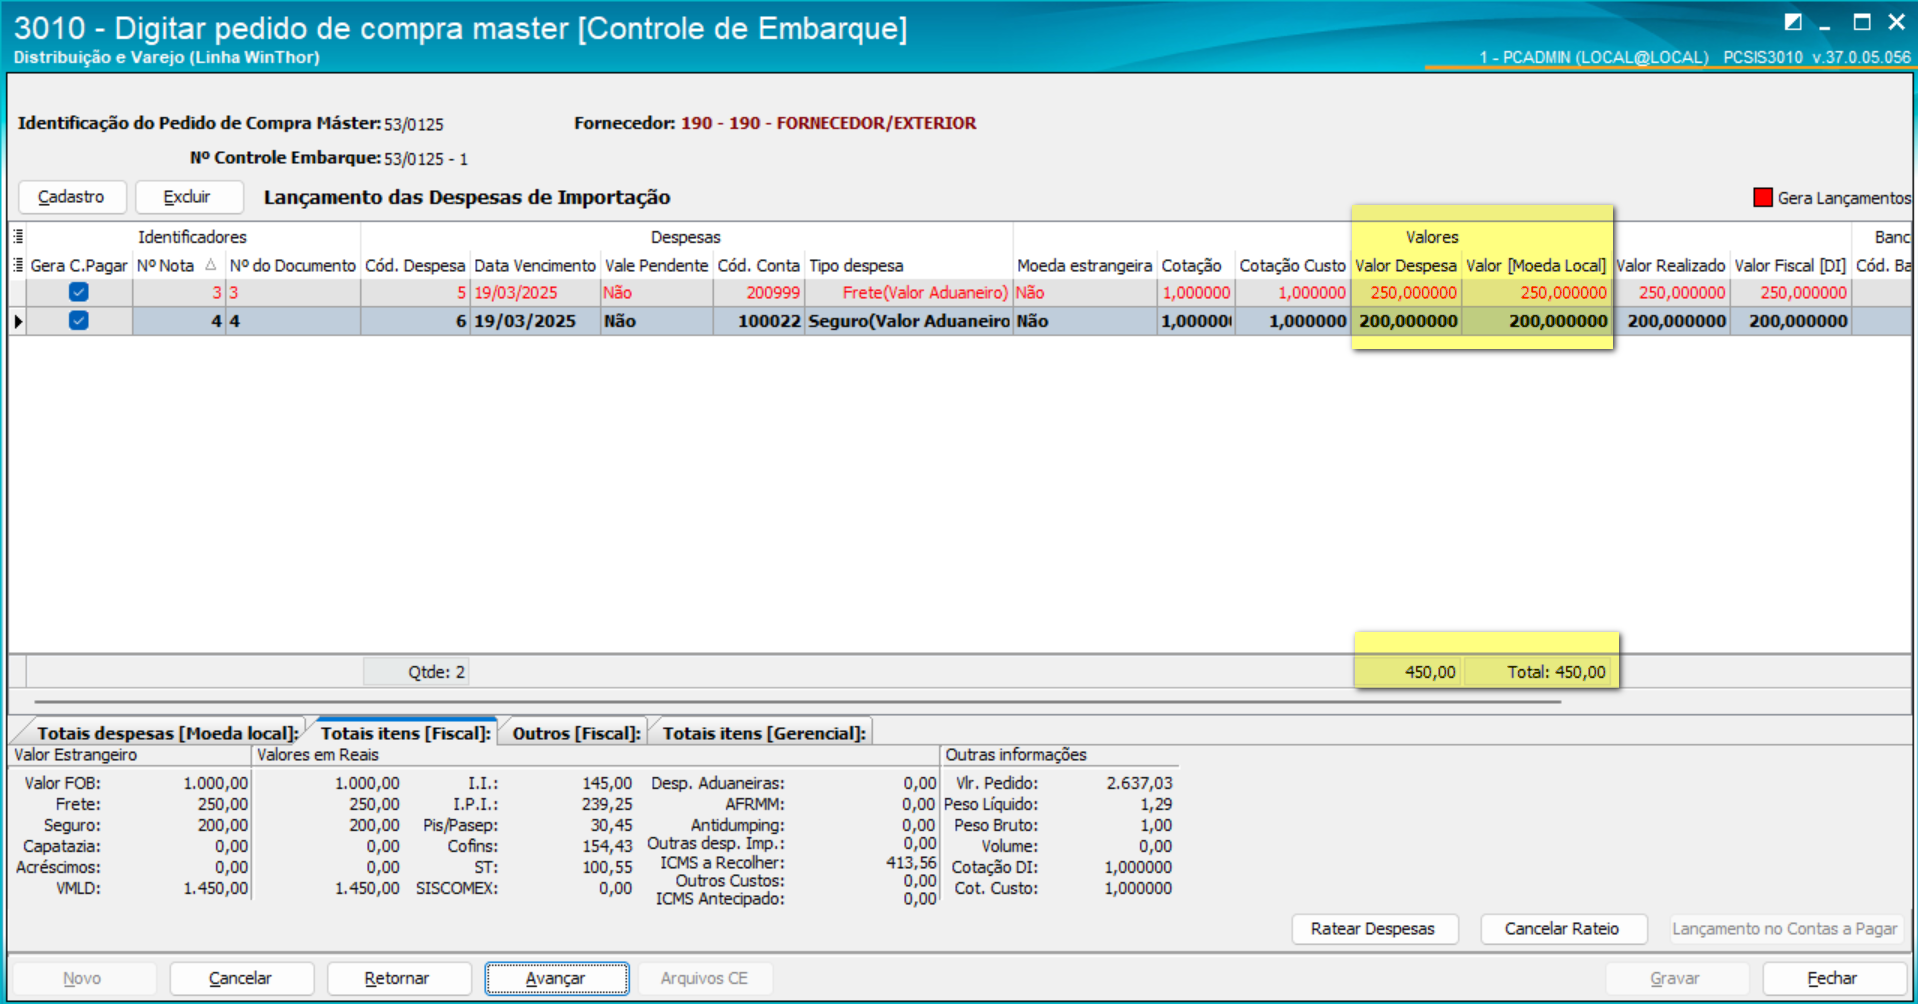Click Valor Despesa 200,000000 in the Seguro row

1406,321
